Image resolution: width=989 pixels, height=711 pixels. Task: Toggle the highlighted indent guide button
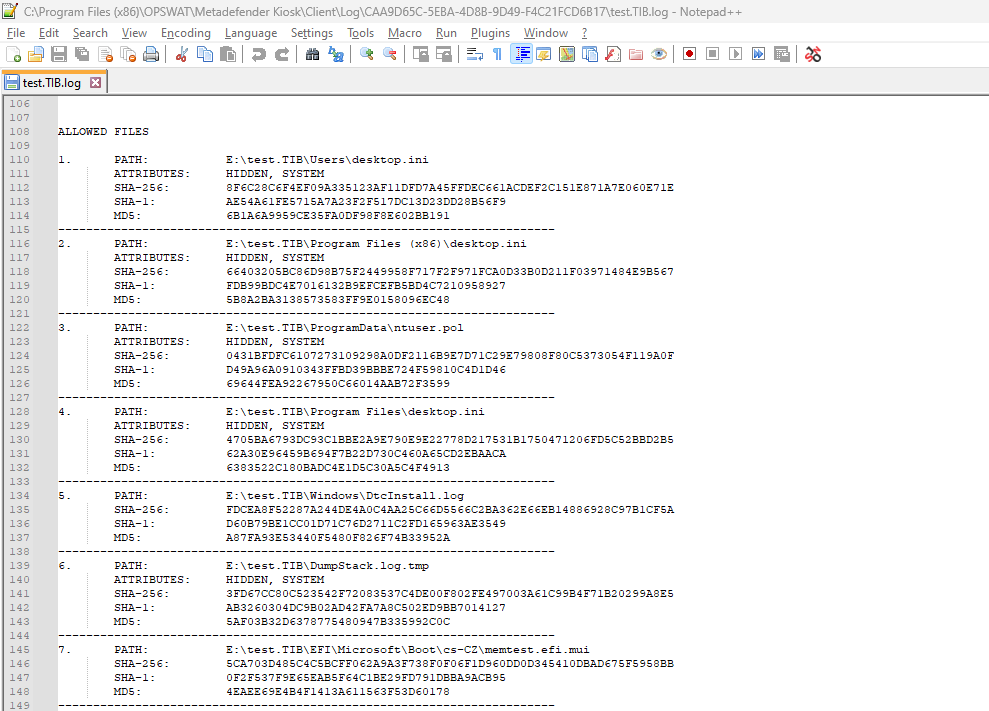pyautogui.click(x=521, y=54)
